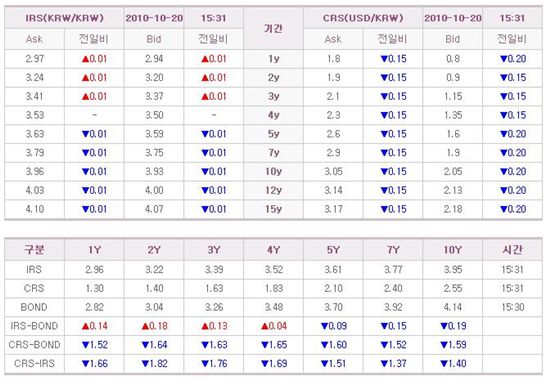Click the IRS-BOND 1Y value 0.14

pyautogui.click(x=94, y=326)
